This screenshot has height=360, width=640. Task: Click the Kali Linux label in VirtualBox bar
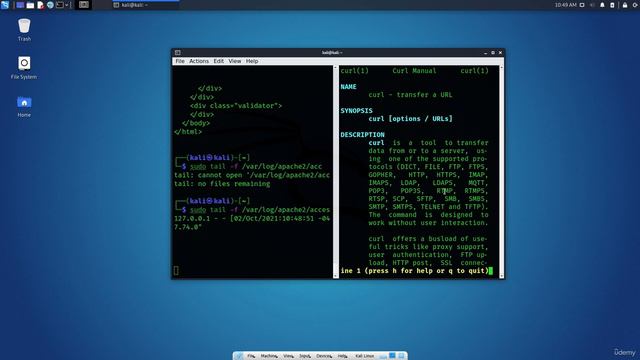tap(364, 356)
